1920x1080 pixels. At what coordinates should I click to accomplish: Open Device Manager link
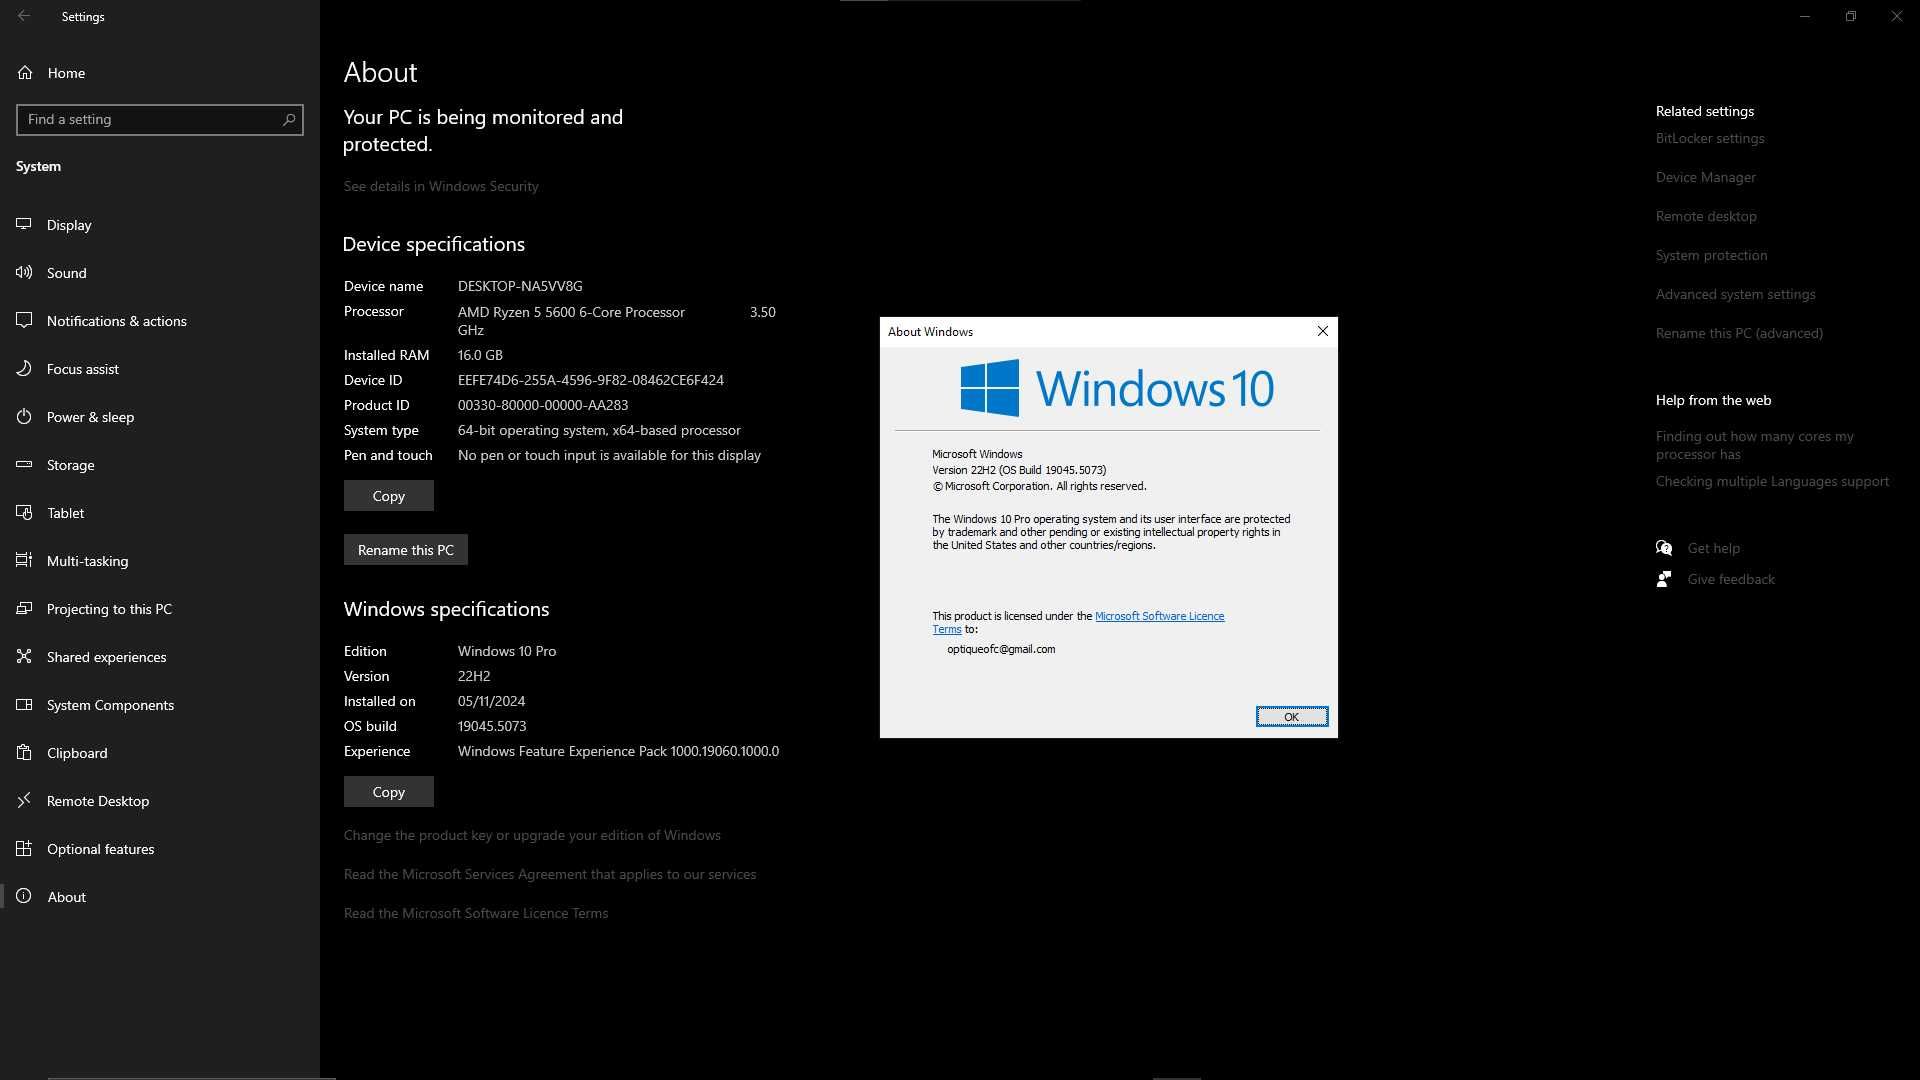click(x=1706, y=177)
